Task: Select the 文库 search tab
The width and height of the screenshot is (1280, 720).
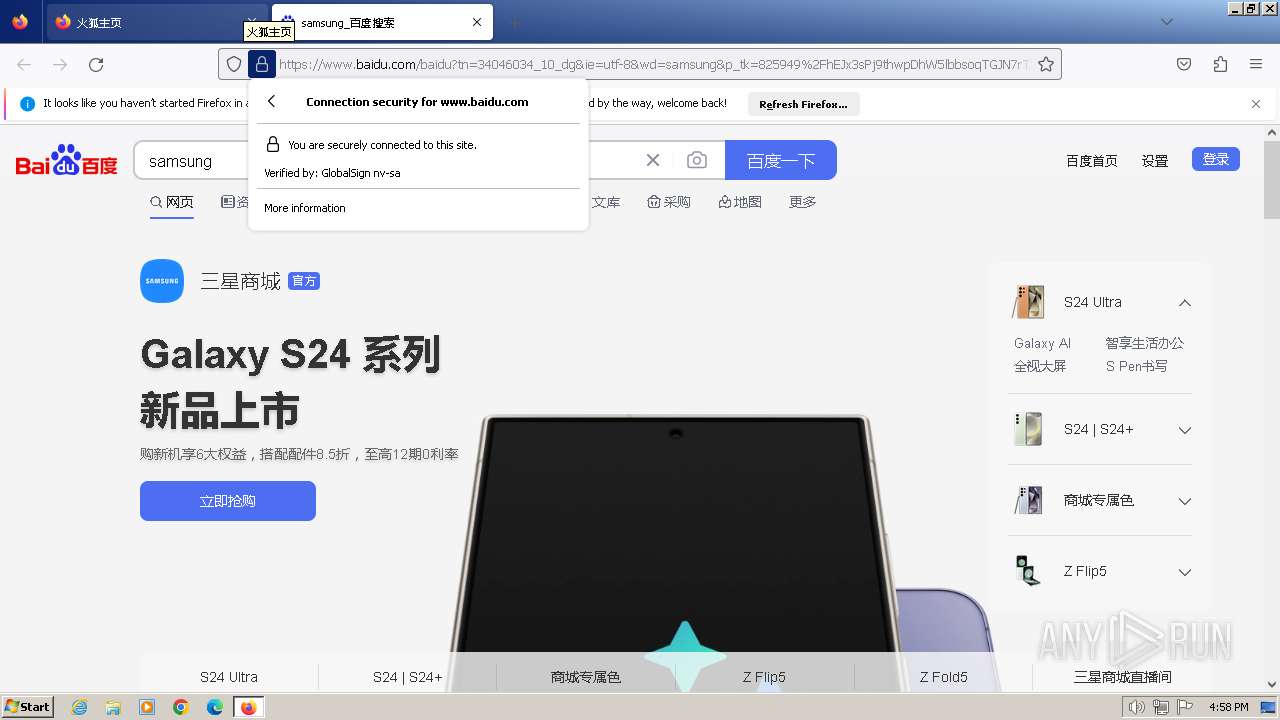Action: coord(606,202)
